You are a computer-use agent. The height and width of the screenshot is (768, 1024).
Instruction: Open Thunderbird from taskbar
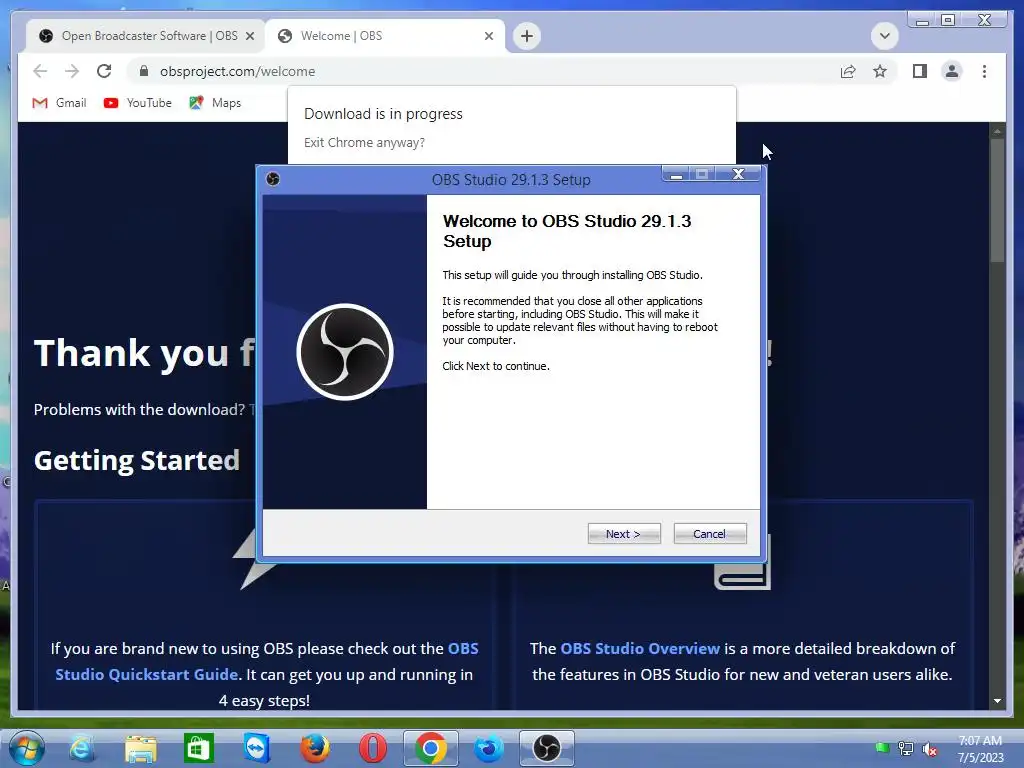488,748
